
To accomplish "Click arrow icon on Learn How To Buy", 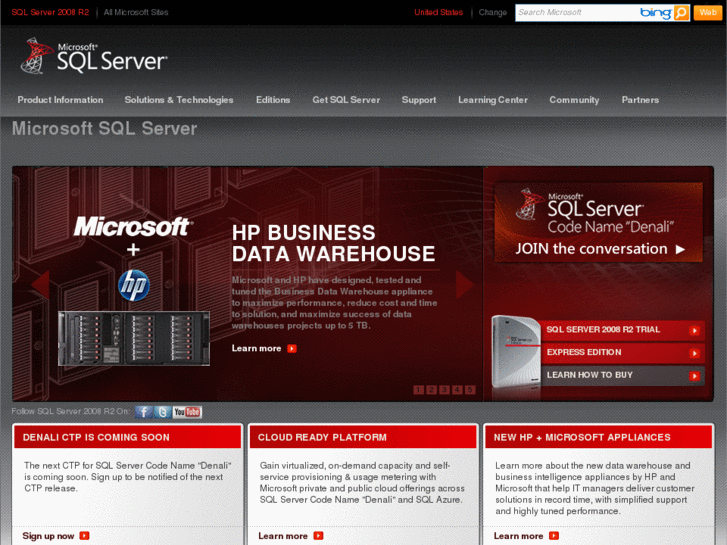I will click(x=694, y=376).
